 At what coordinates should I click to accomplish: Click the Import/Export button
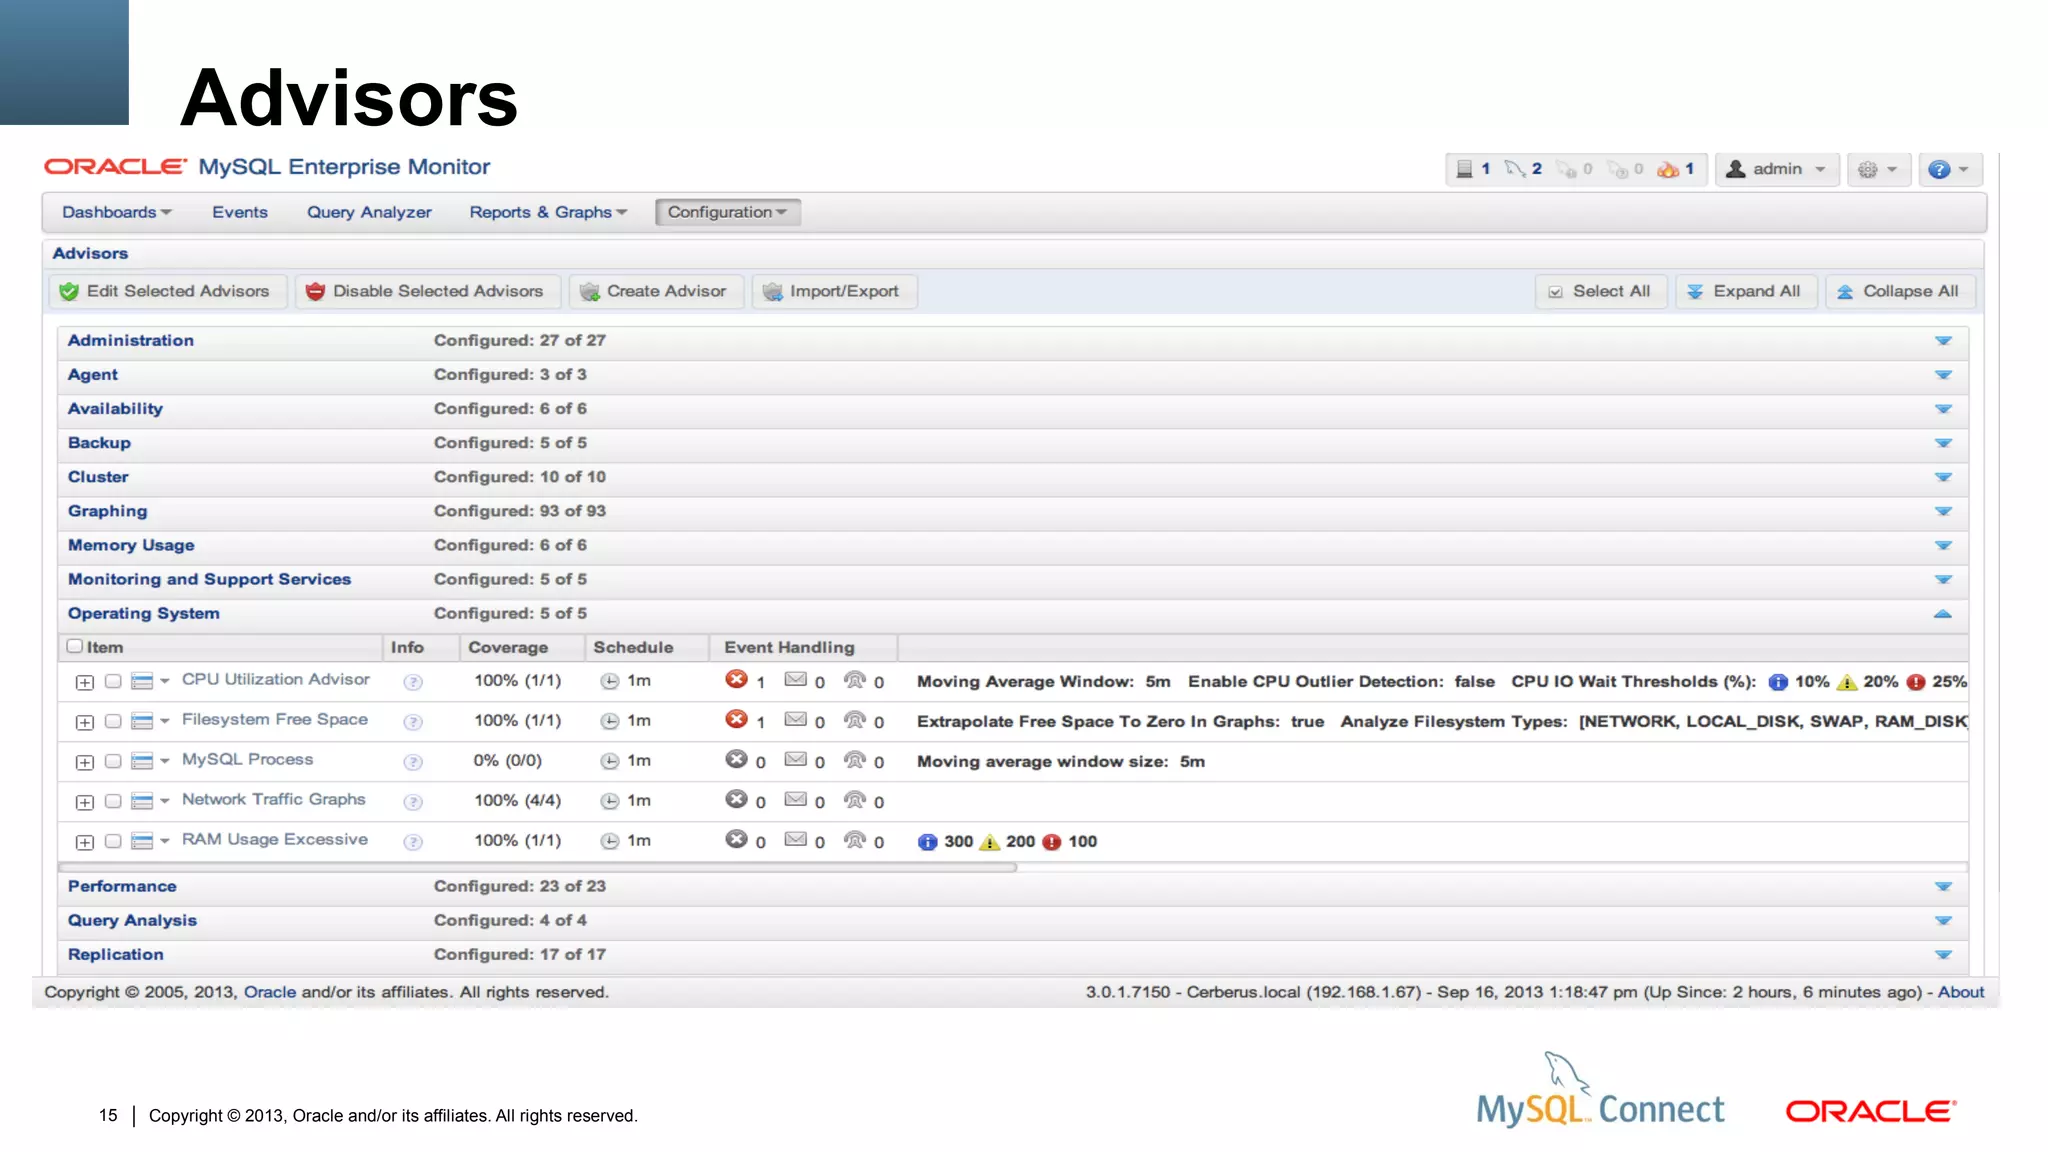(834, 291)
